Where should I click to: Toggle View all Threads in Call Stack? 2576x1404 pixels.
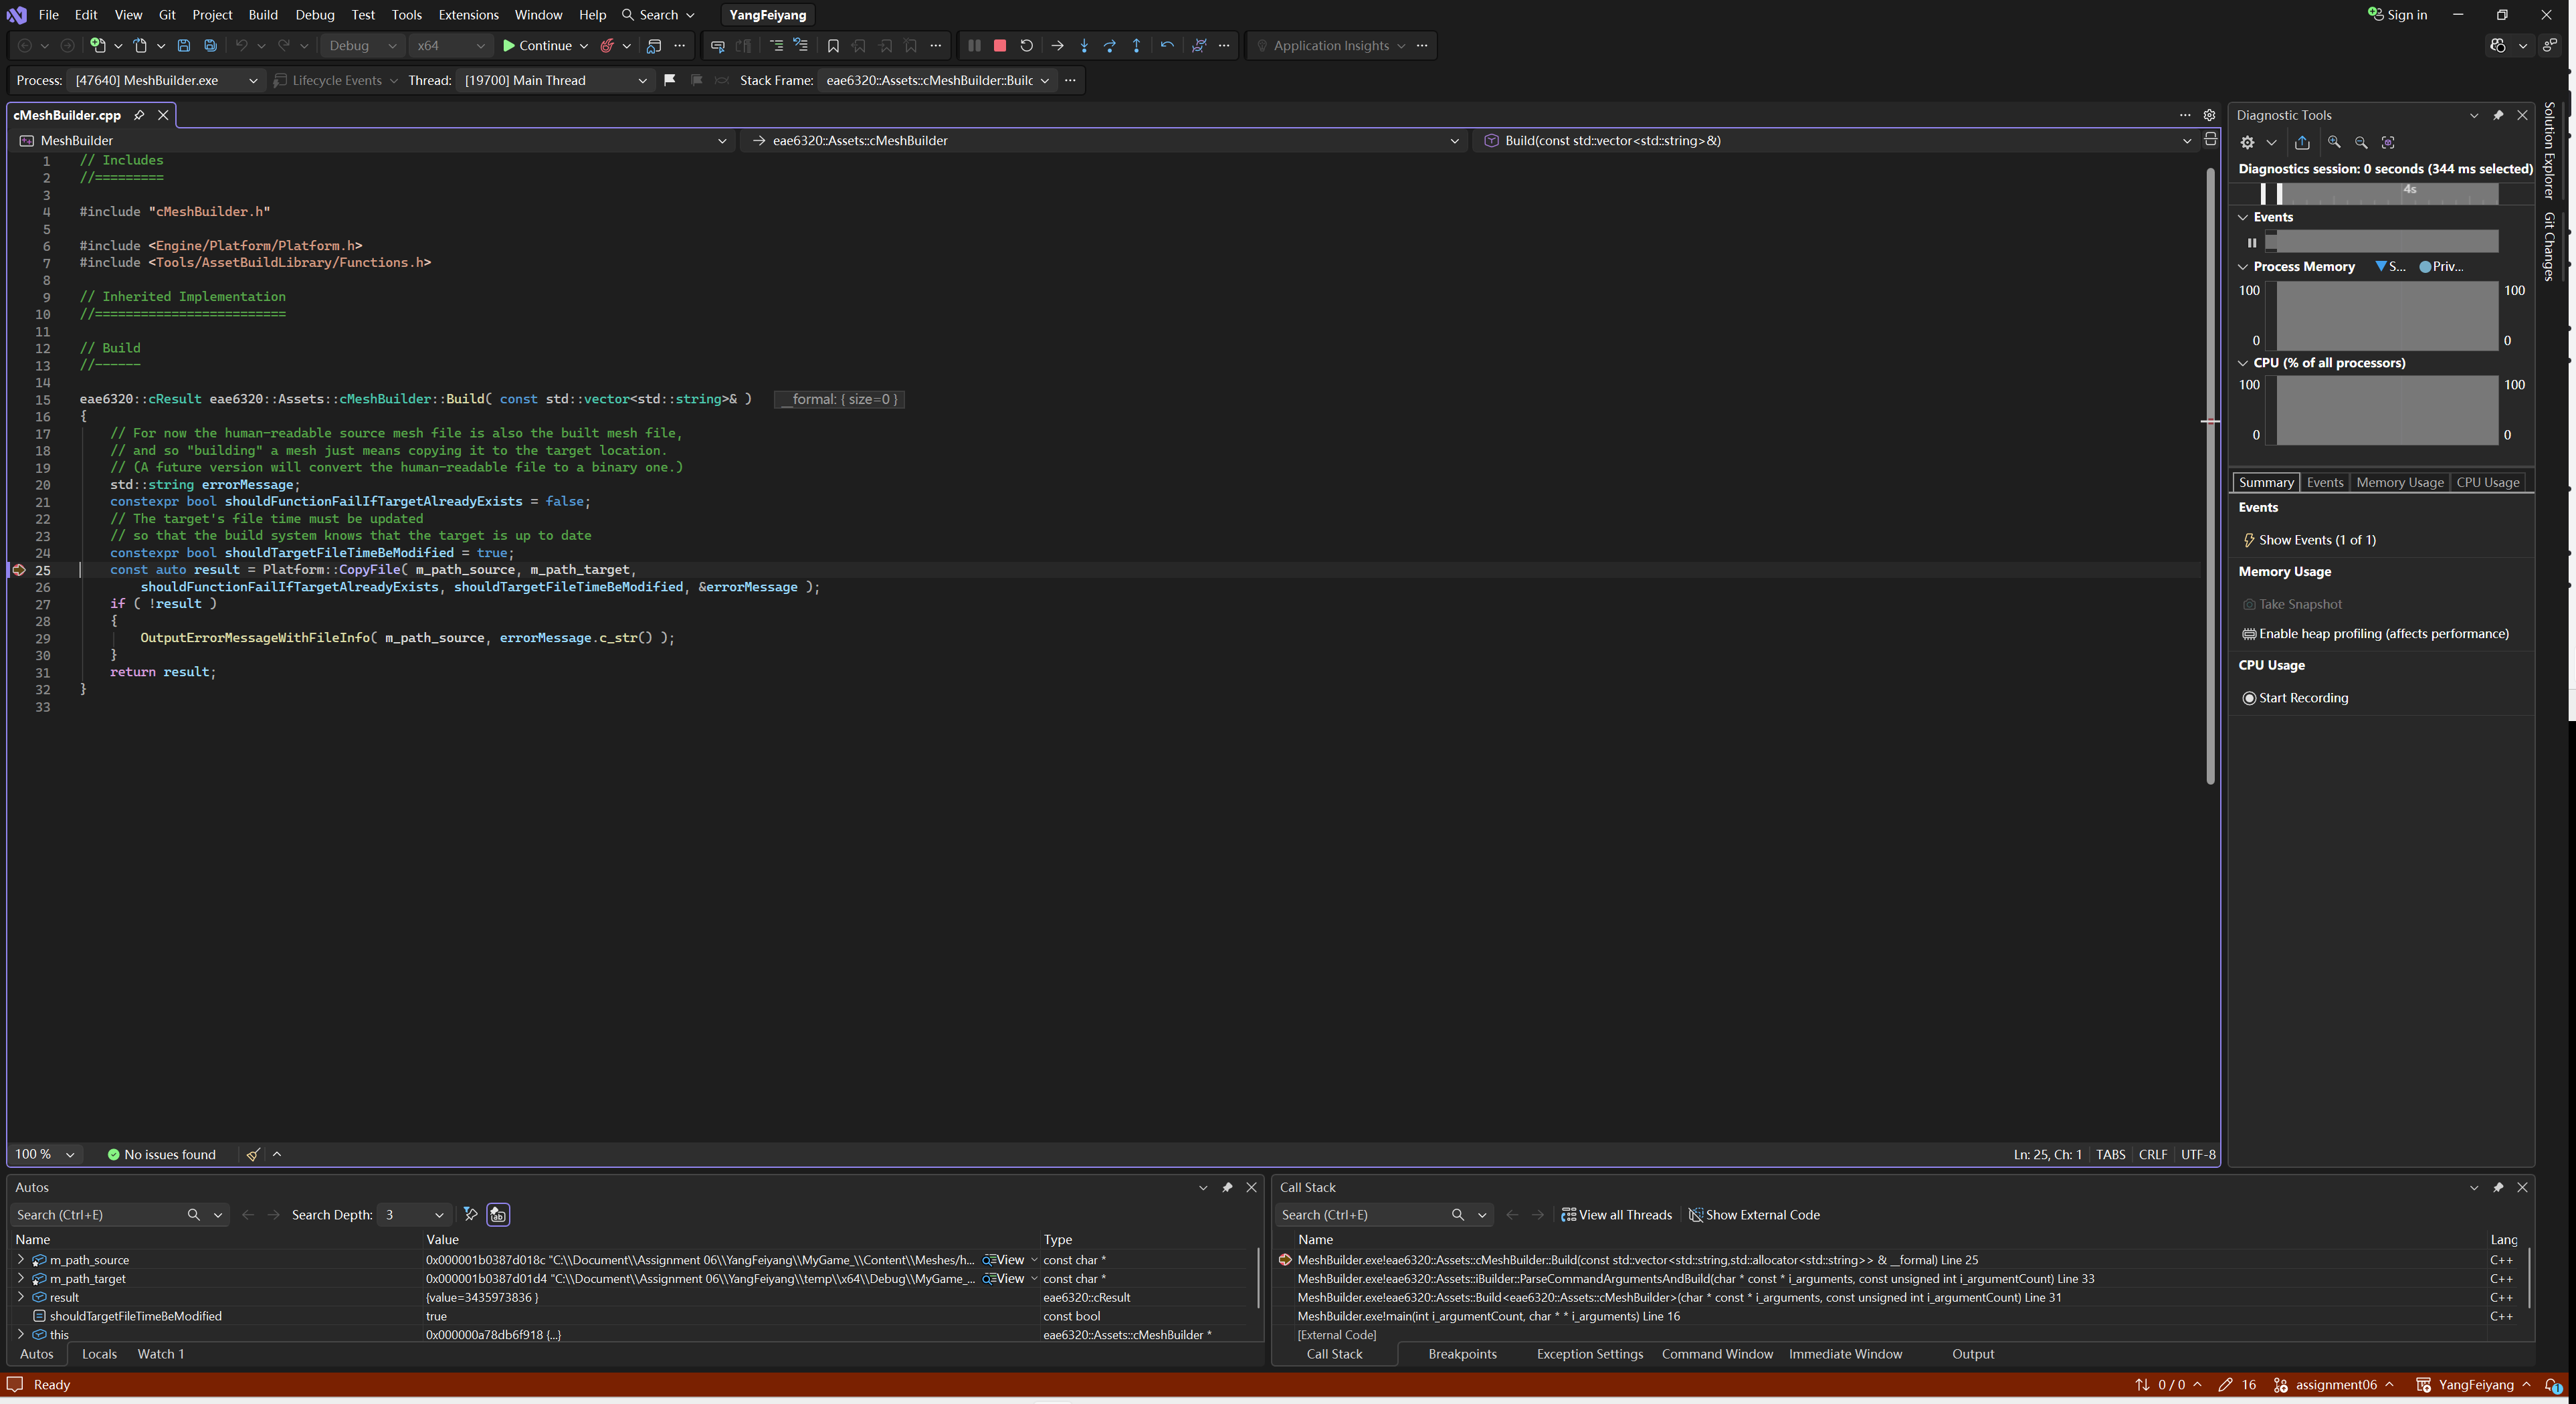(1616, 1214)
